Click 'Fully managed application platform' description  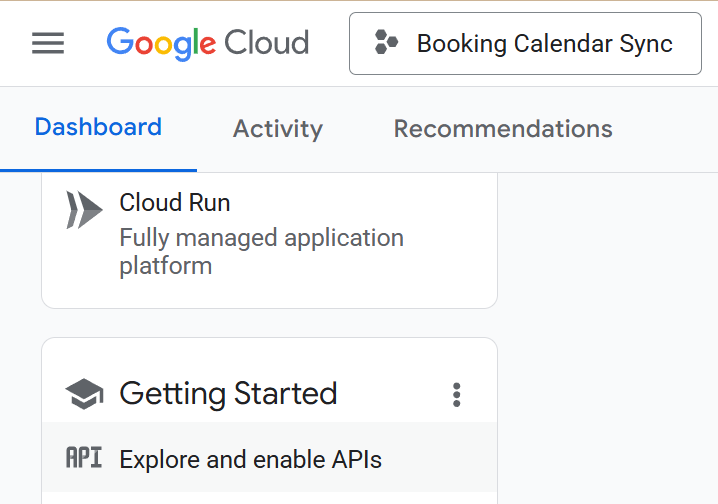pos(261,252)
